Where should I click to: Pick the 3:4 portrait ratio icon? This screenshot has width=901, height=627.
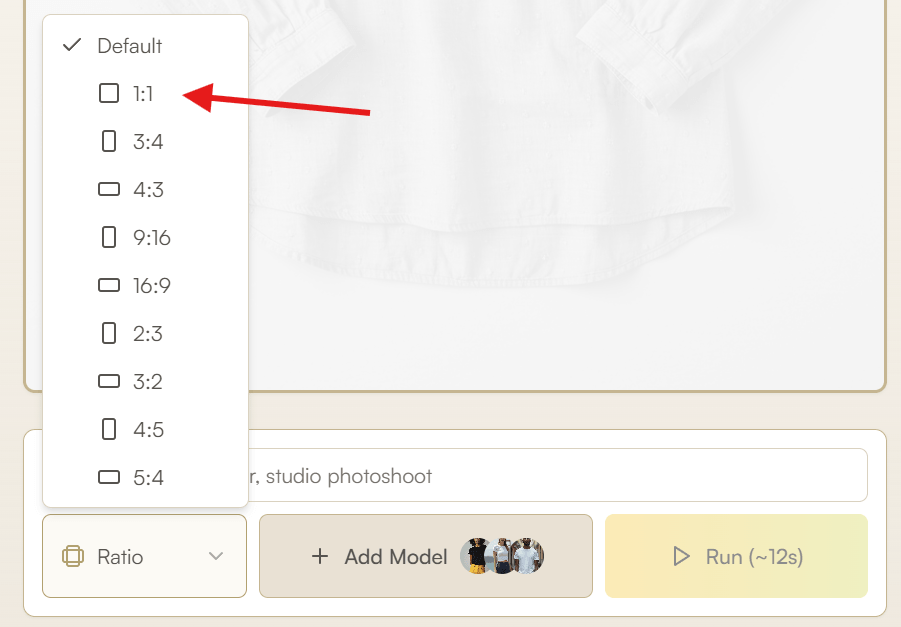tap(109, 142)
